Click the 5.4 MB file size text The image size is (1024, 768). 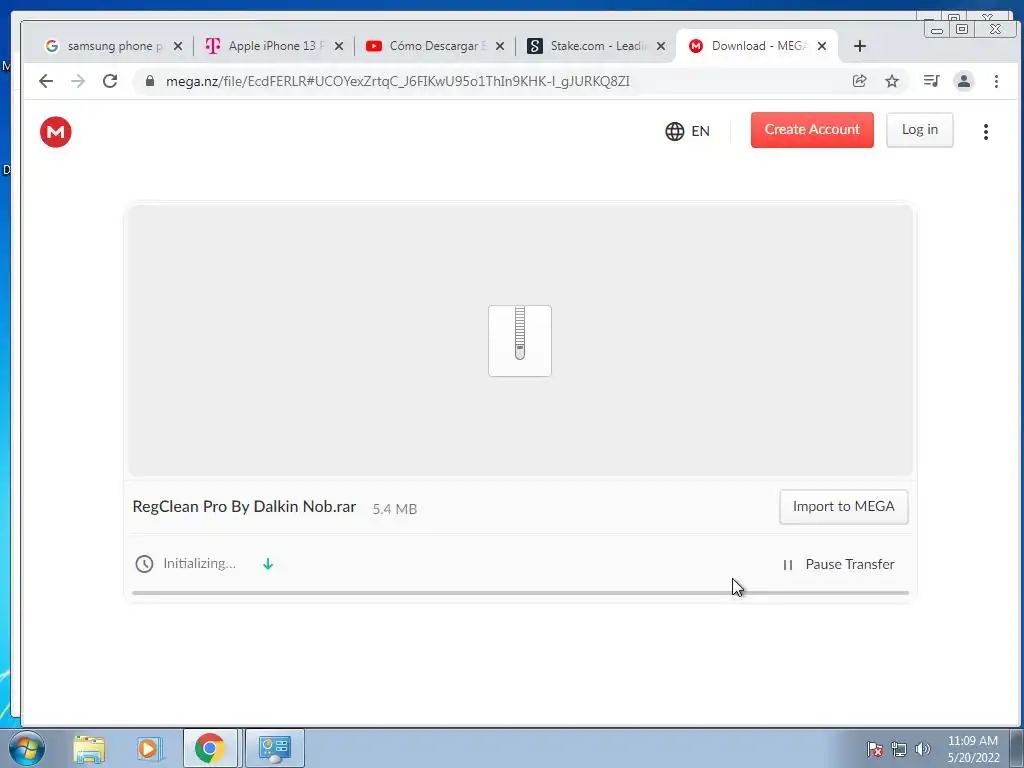pyautogui.click(x=394, y=509)
